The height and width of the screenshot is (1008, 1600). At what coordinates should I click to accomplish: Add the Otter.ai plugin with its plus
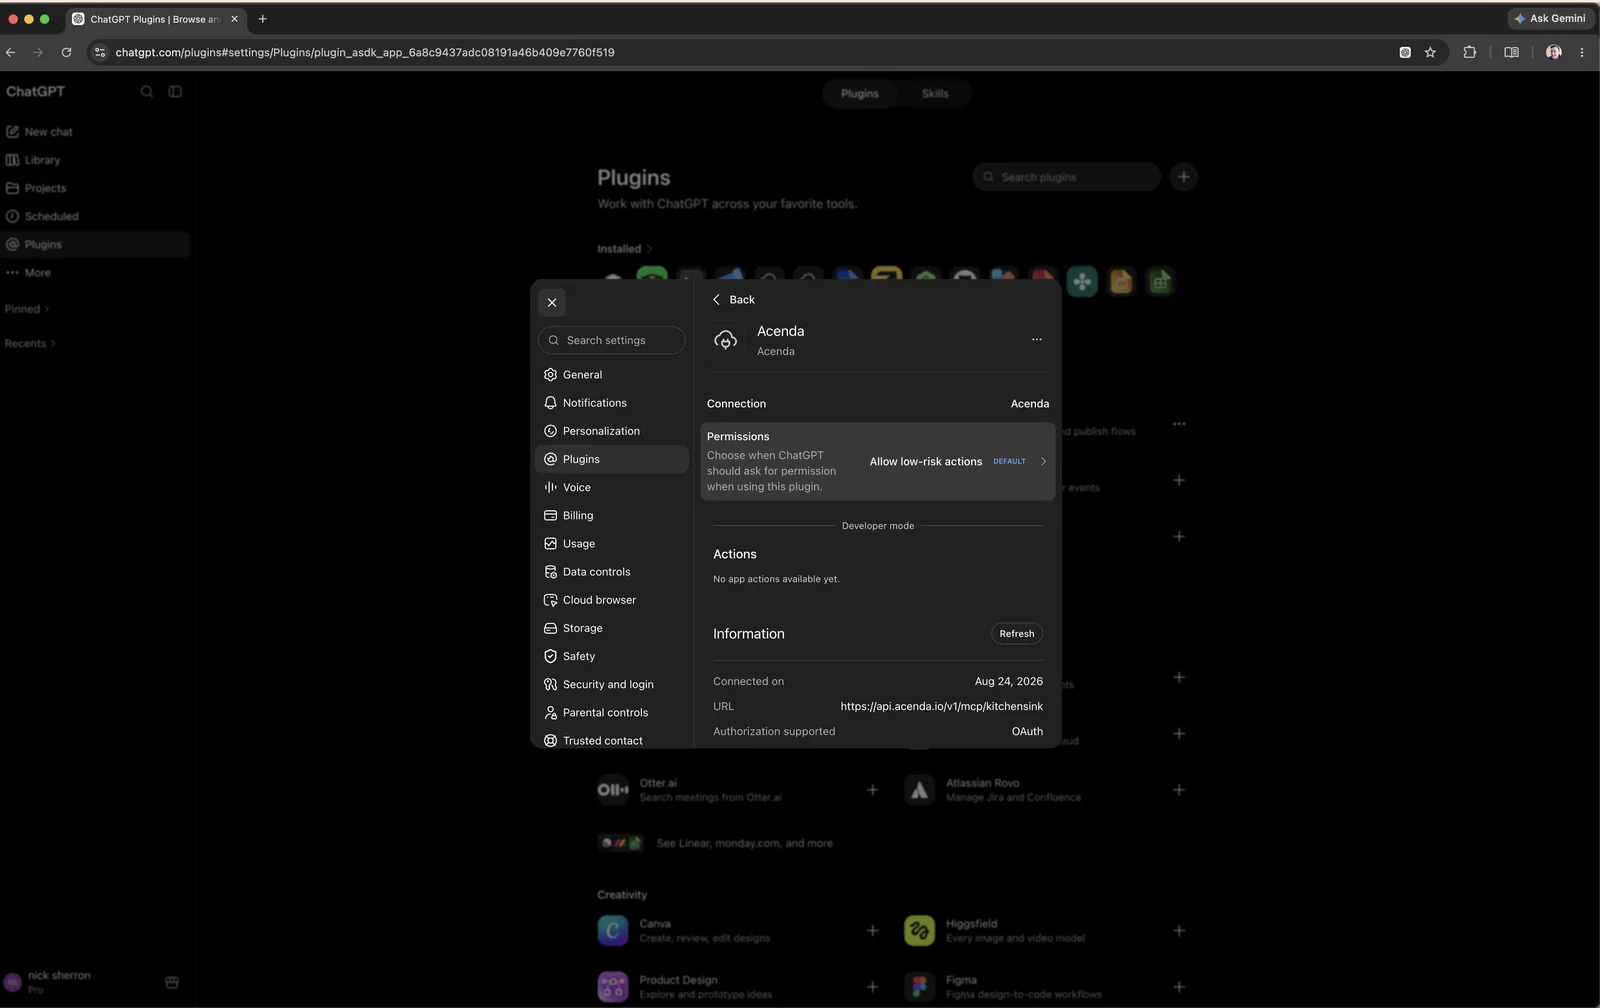[x=873, y=790]
